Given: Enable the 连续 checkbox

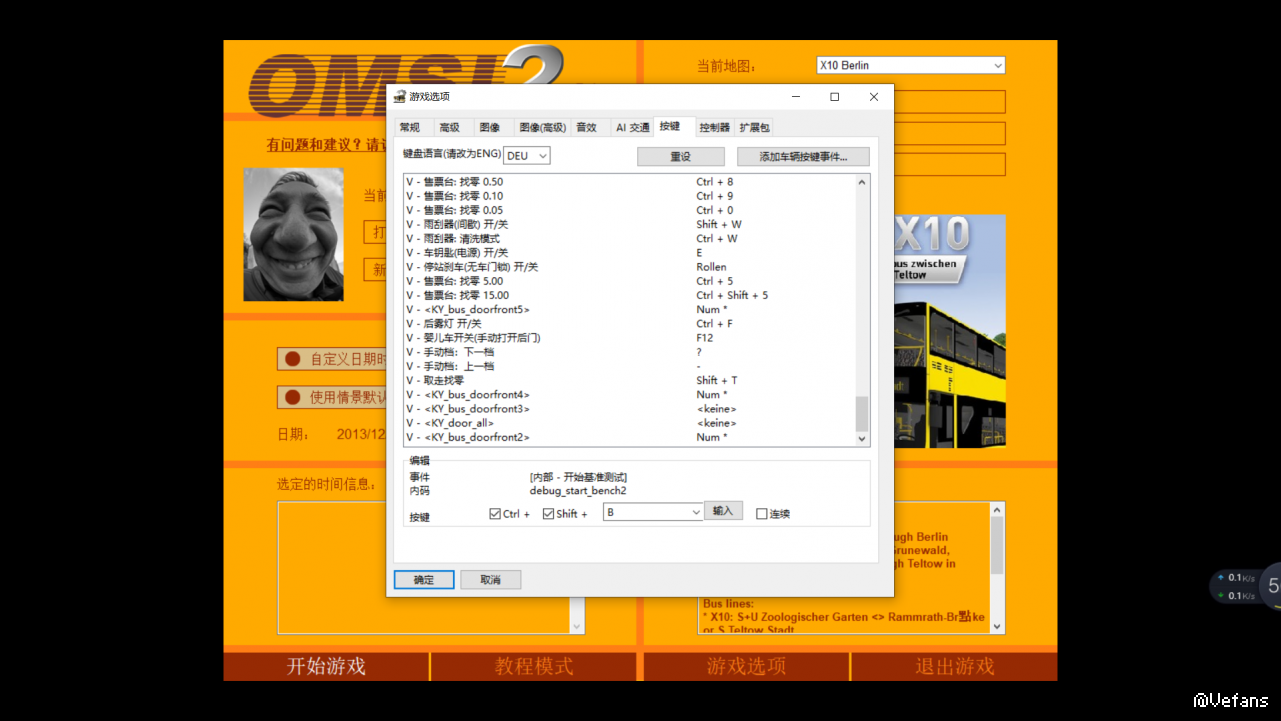Looking at the screenshot, I should [762, 514].
